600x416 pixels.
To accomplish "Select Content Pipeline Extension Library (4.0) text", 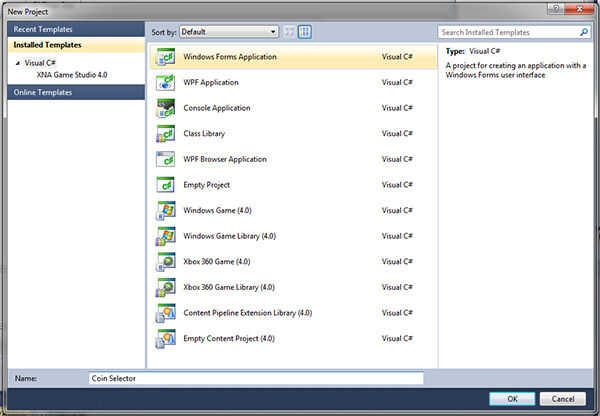I will [248, 313].
